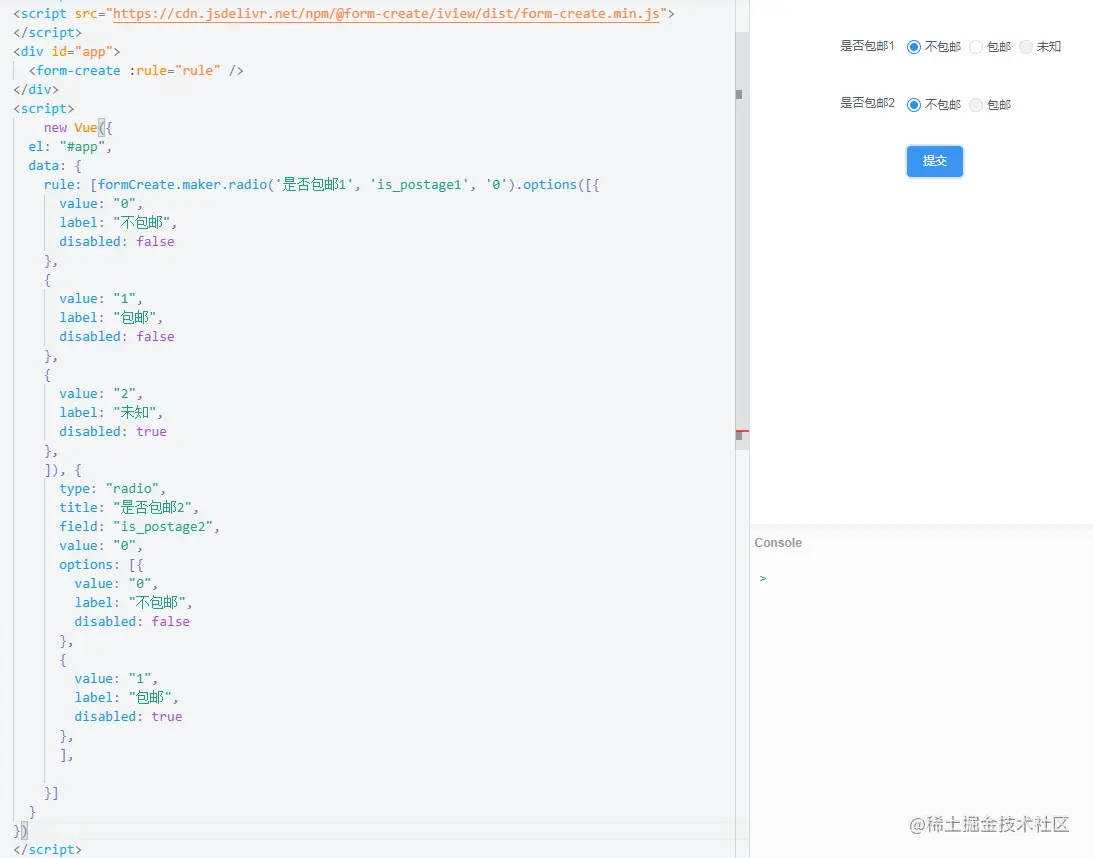Click the new Vue({ code line

pos(78,128)
